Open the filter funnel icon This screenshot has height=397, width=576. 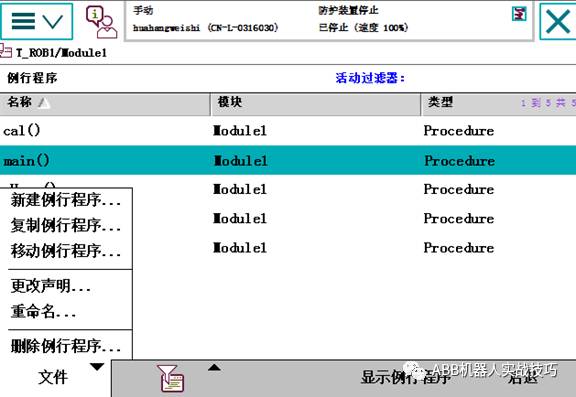coord(171,378)
